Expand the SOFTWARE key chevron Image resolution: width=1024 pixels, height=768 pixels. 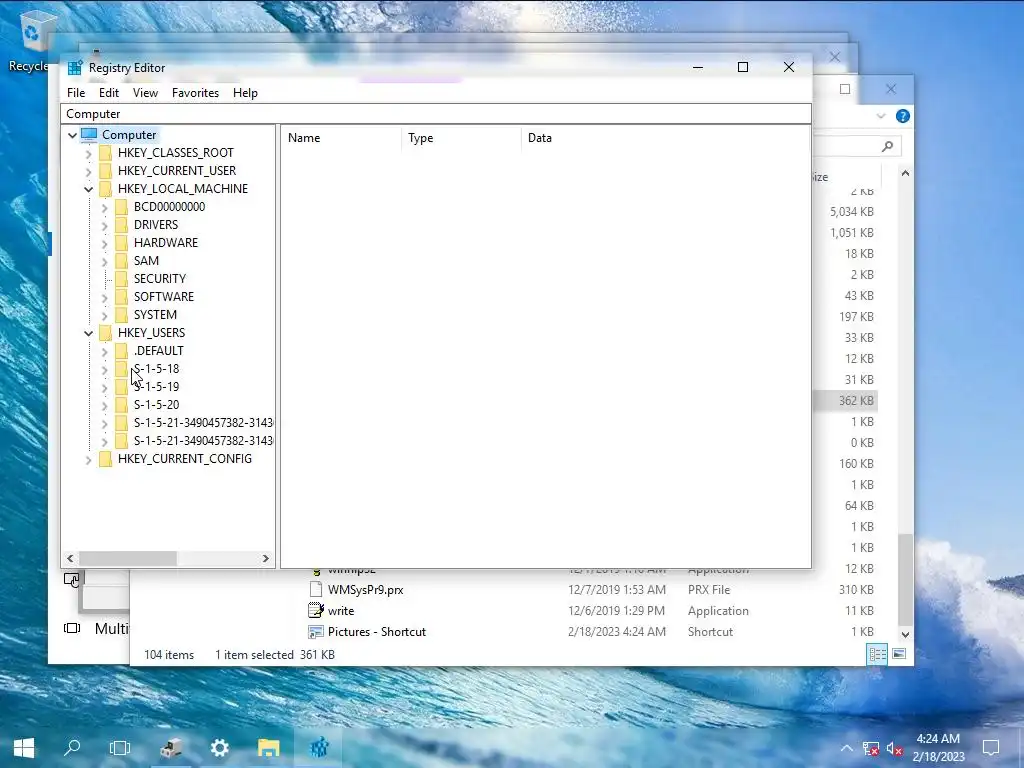[104, 298]
